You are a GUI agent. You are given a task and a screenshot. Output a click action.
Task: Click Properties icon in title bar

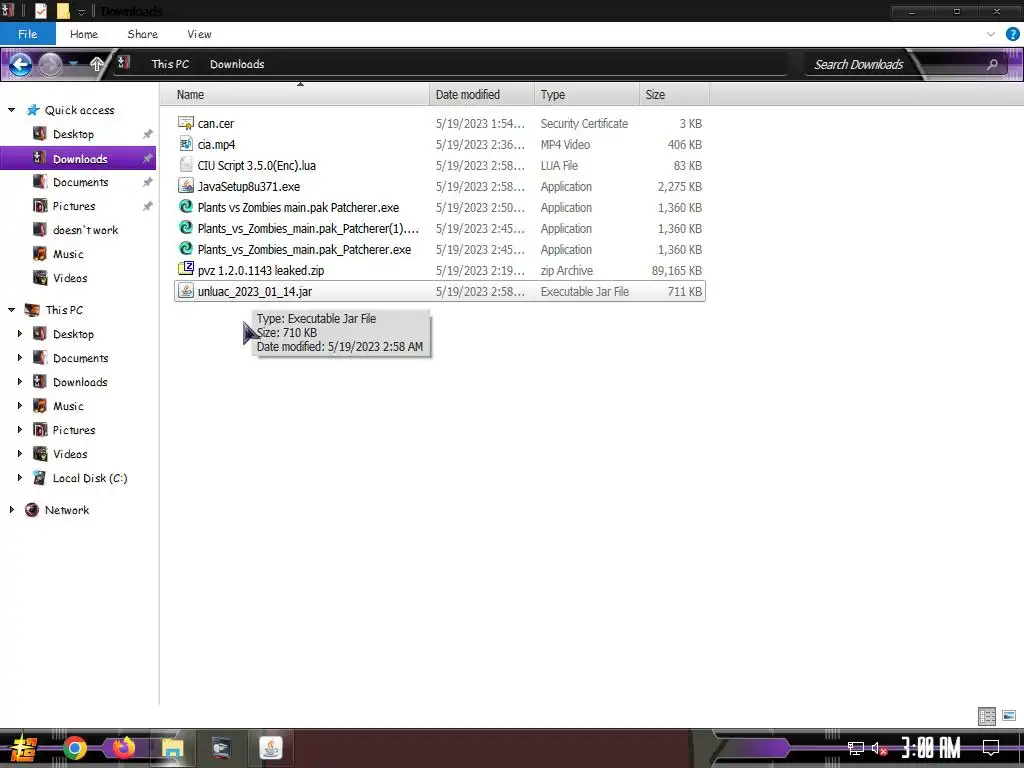point(40,10)
